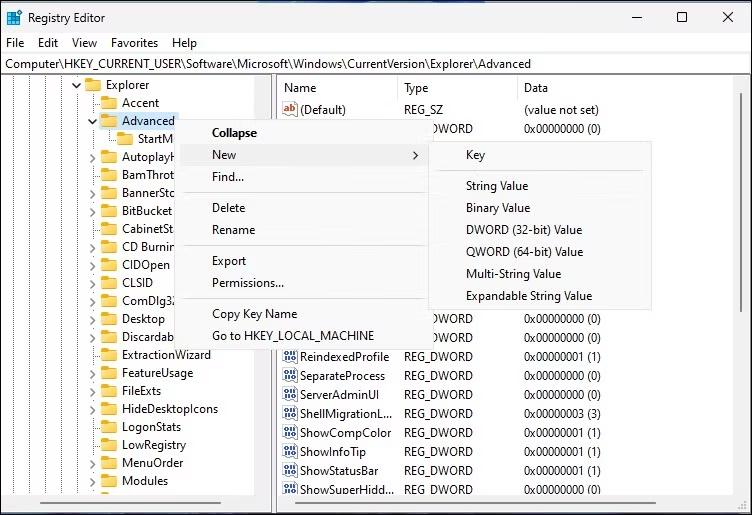The width and height of the screenshot is (752, 515).
Task: Click the ShowInfoTip DWORD value icon
Action: 290,451
